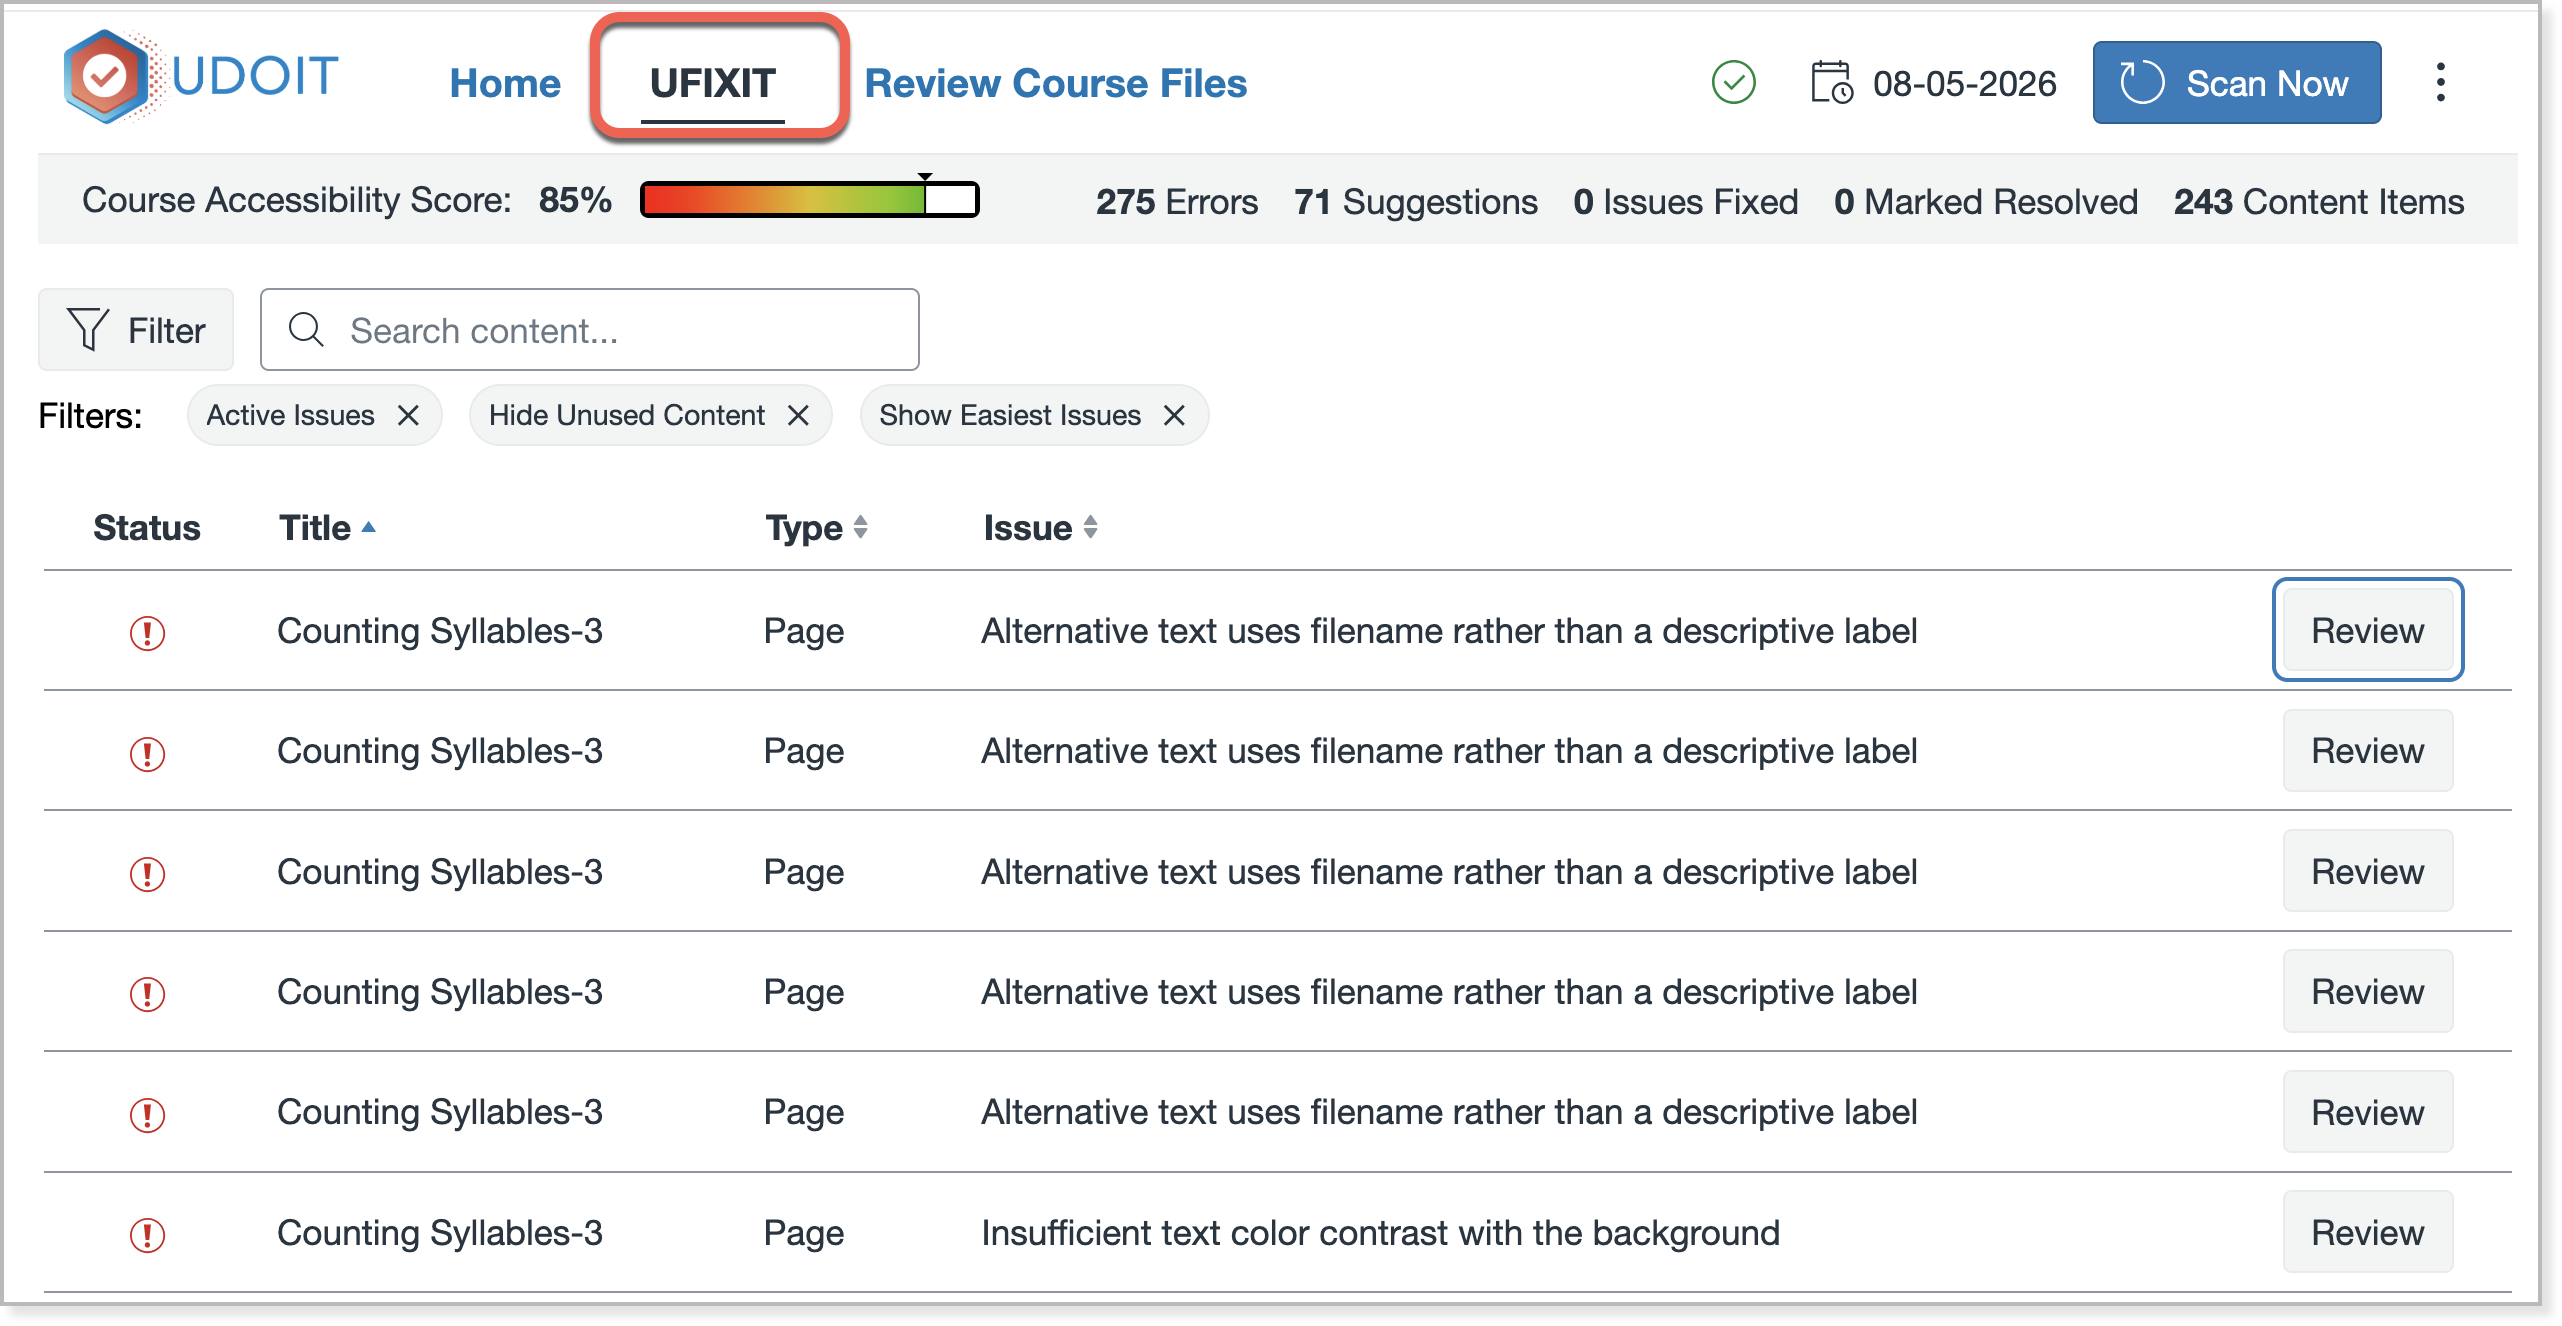Sort the table by Issue
Viewport: 2562px width, 1326px height.
click(x=1041, y=528)
